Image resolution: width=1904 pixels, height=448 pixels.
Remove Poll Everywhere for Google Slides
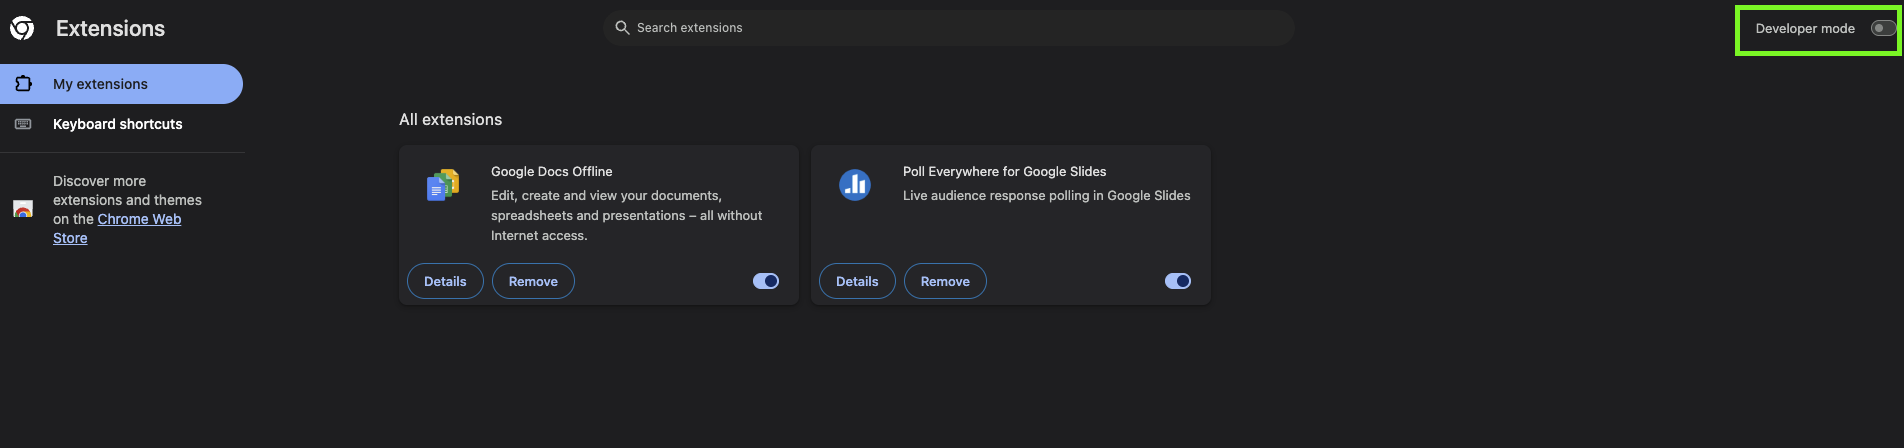[x=945, y=281]
